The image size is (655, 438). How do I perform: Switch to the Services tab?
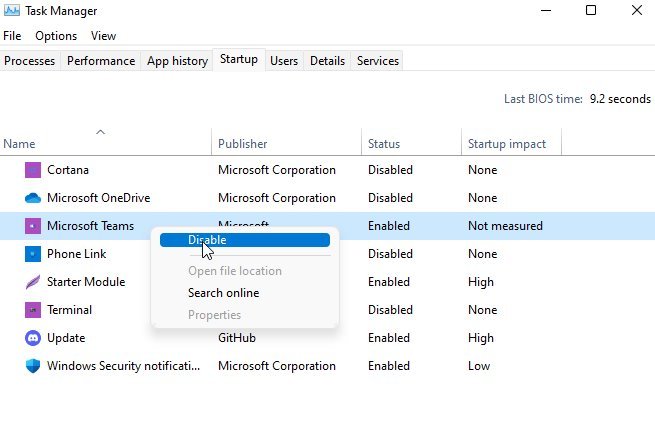pyautogui.click(x=378, y=61)
